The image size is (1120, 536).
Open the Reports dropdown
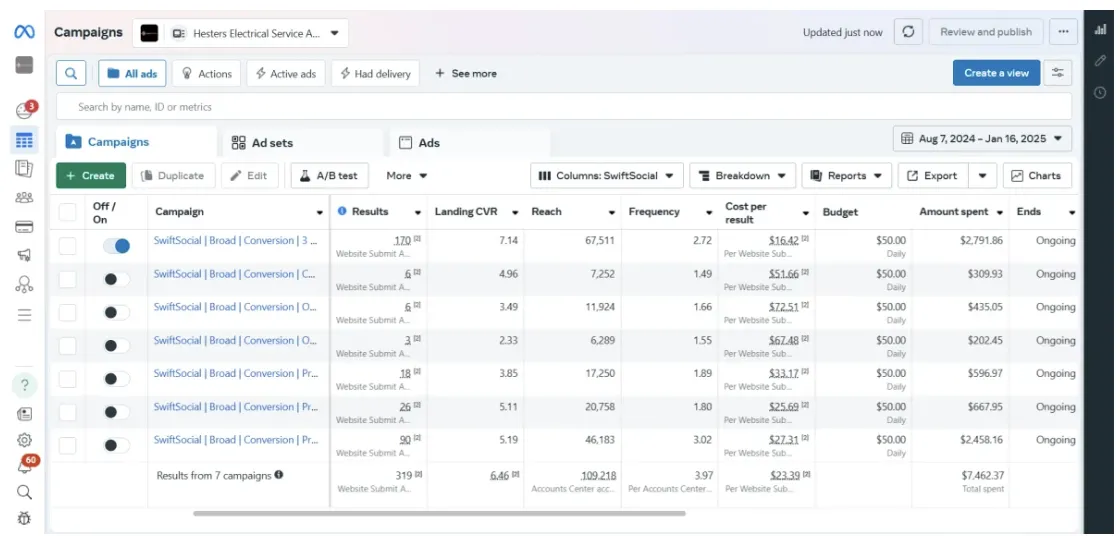coord(846,176)
